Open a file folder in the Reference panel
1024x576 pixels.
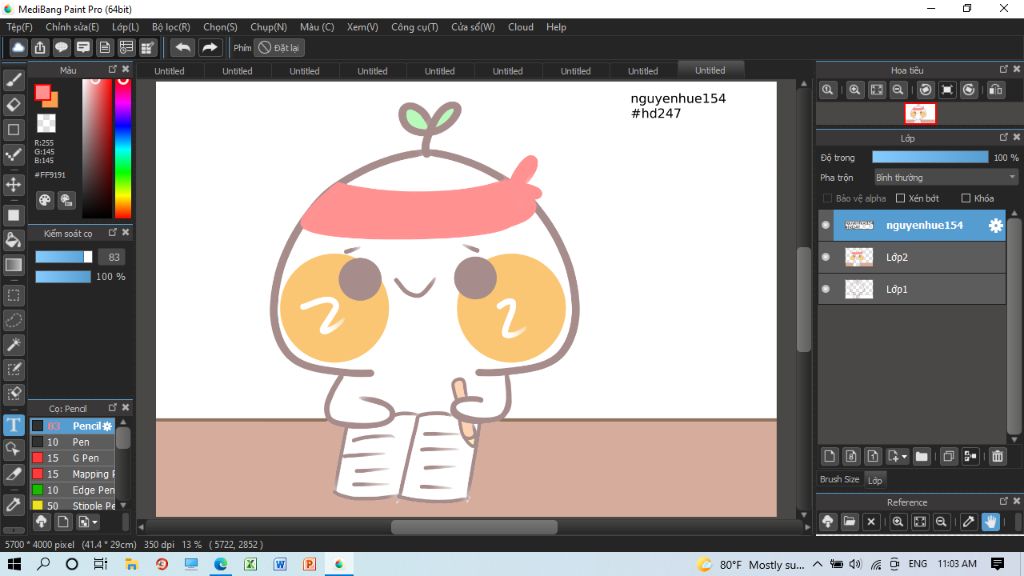pyautogui.click(x=849, y=522)
